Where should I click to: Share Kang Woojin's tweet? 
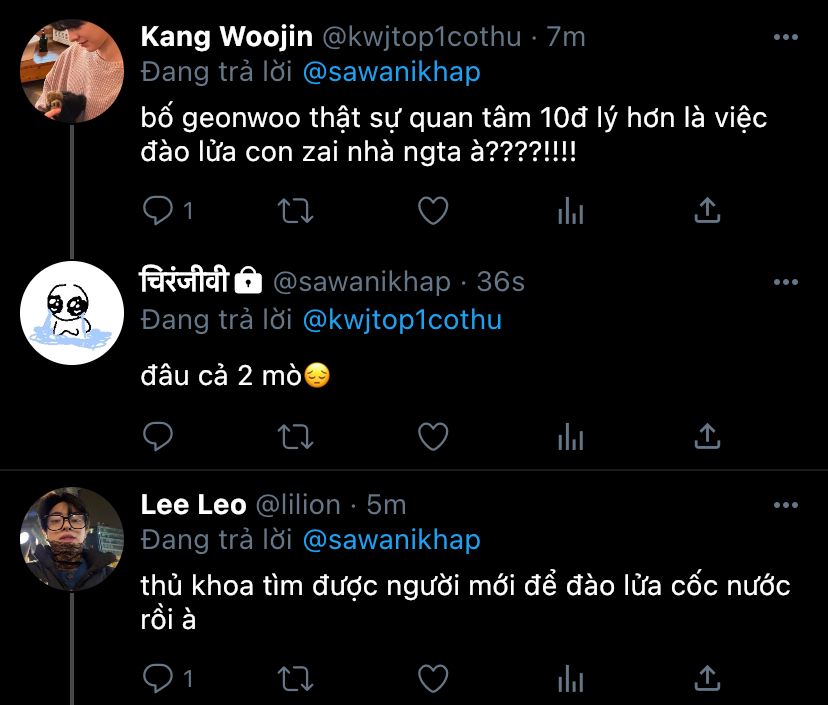click(707, 210)
